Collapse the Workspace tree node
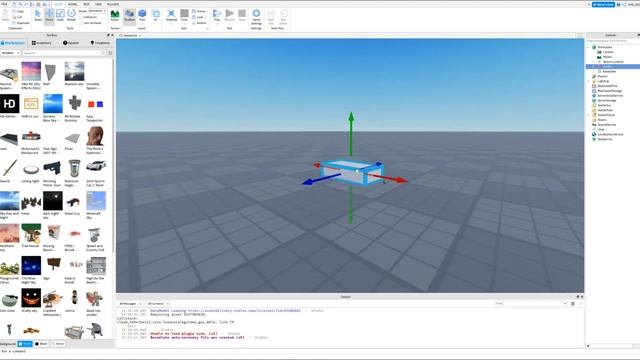The width and height of the screenshot is (640, 360). tap(589, 47)
